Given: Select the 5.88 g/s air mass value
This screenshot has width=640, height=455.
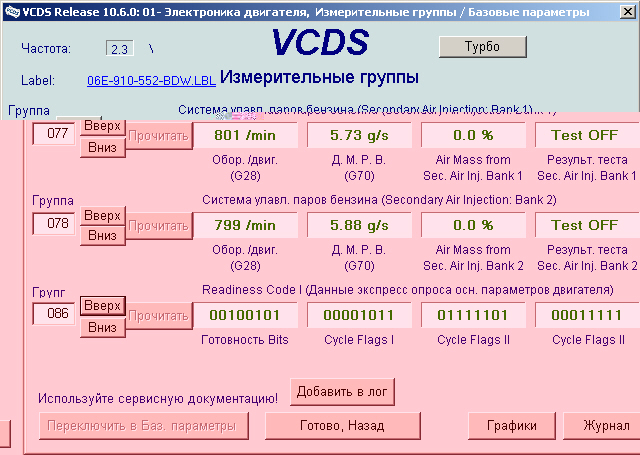Looking at the screenshot, I should tap(359, 225).
